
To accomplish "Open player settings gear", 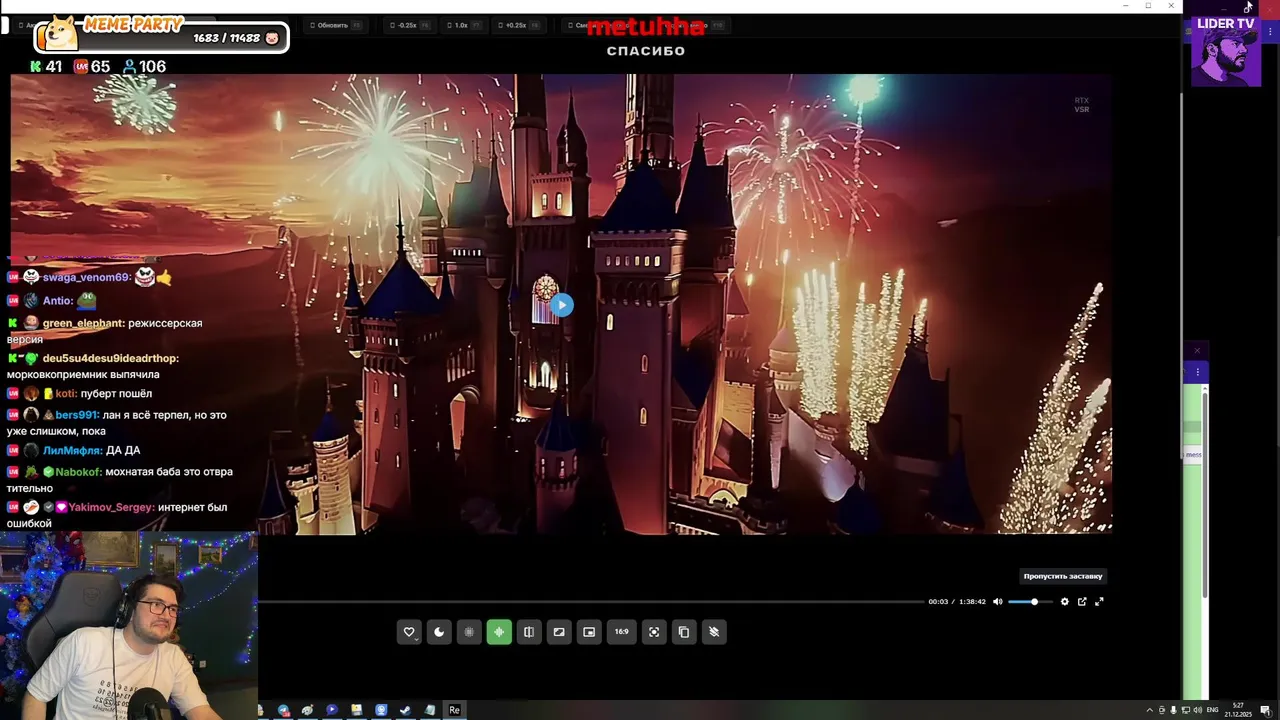I will 1065,602.
